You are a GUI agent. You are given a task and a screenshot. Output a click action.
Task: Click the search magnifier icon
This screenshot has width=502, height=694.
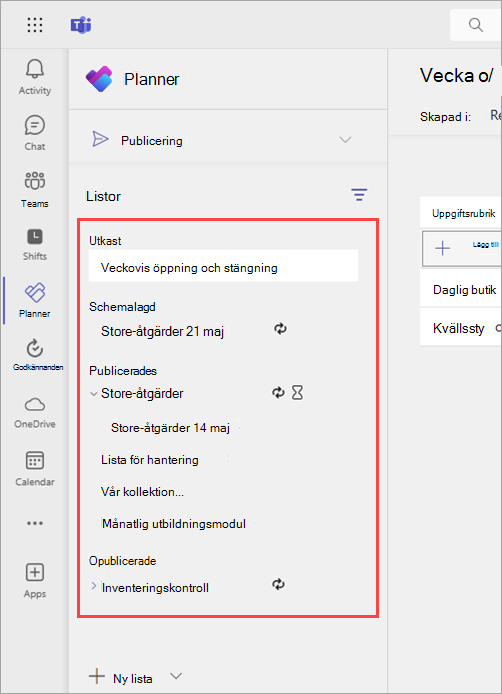coord(475,25)
